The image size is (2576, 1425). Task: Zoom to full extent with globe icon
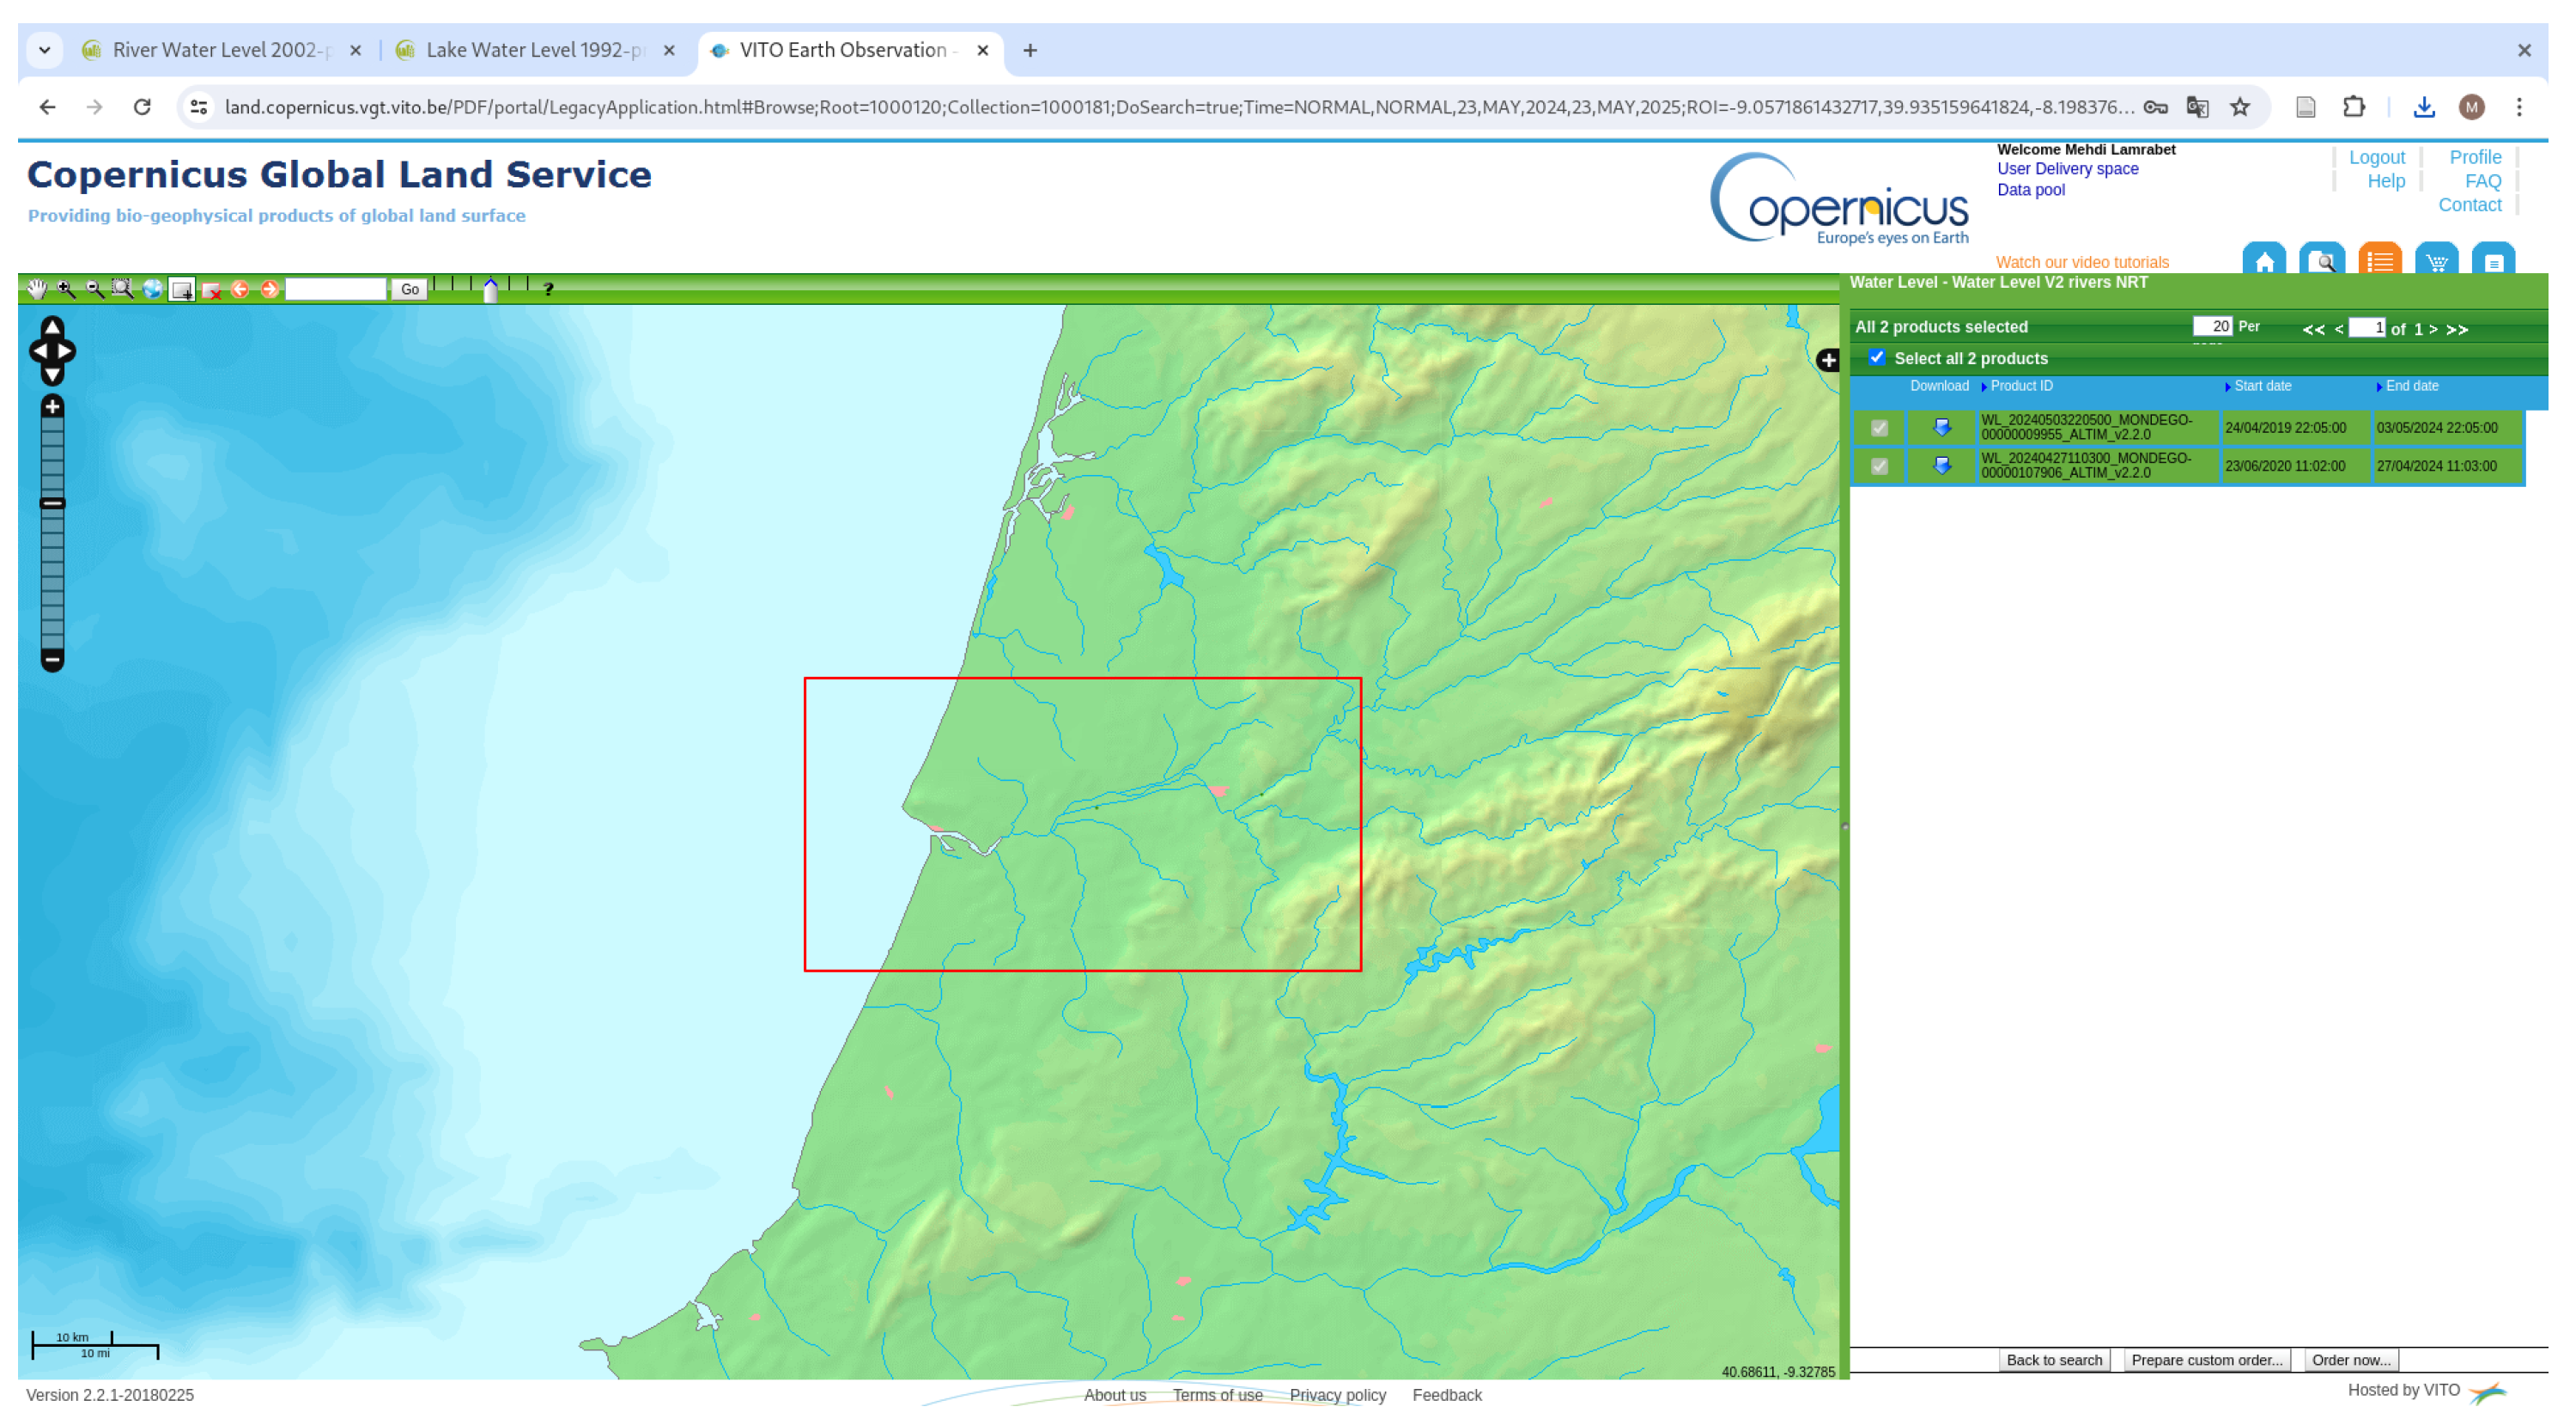pos(152,289)
